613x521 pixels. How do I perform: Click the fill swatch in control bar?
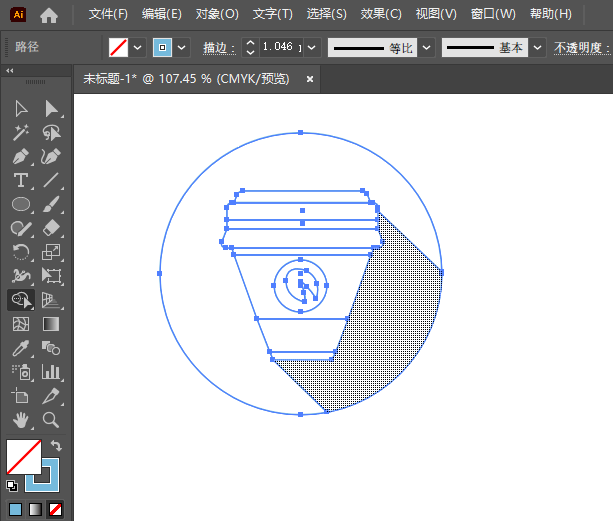(x=118, y=48)
